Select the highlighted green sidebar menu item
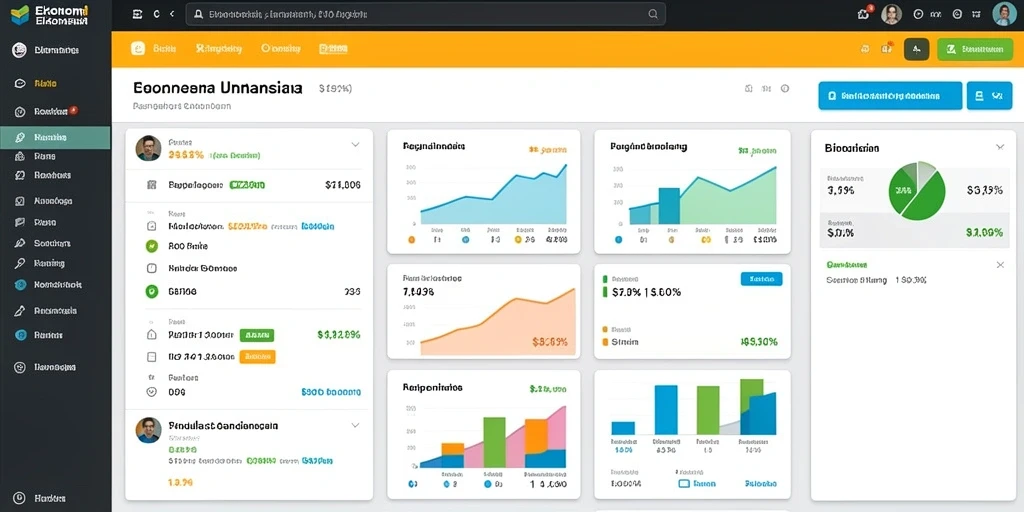 [x=56, y=138]
